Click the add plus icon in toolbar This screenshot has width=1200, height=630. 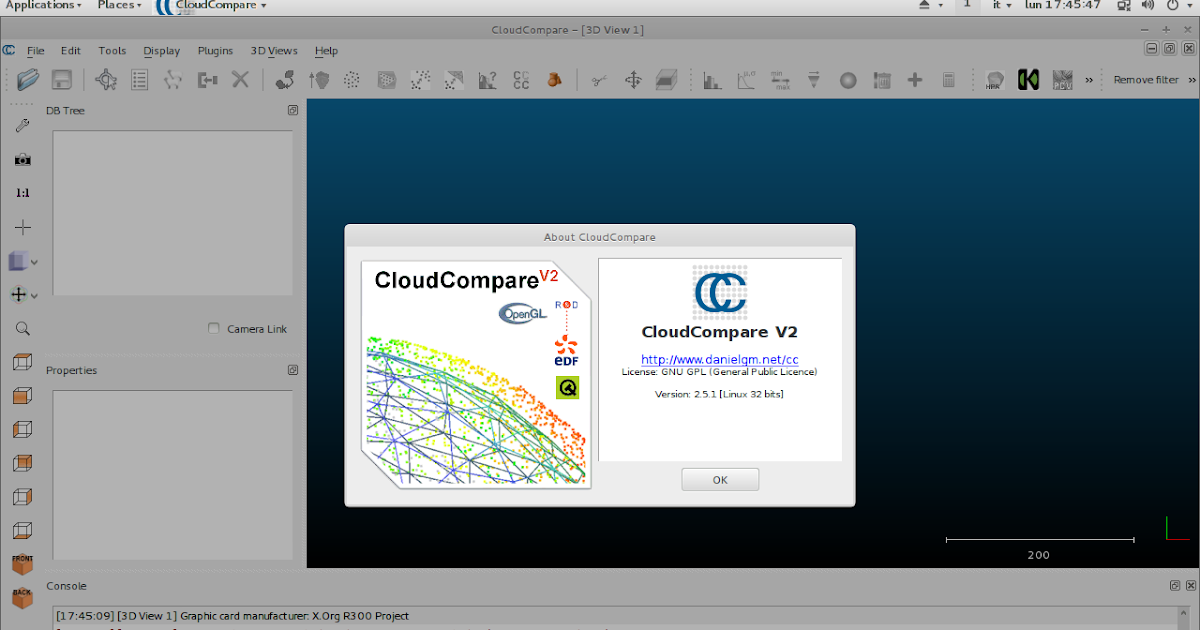point(915,80)
